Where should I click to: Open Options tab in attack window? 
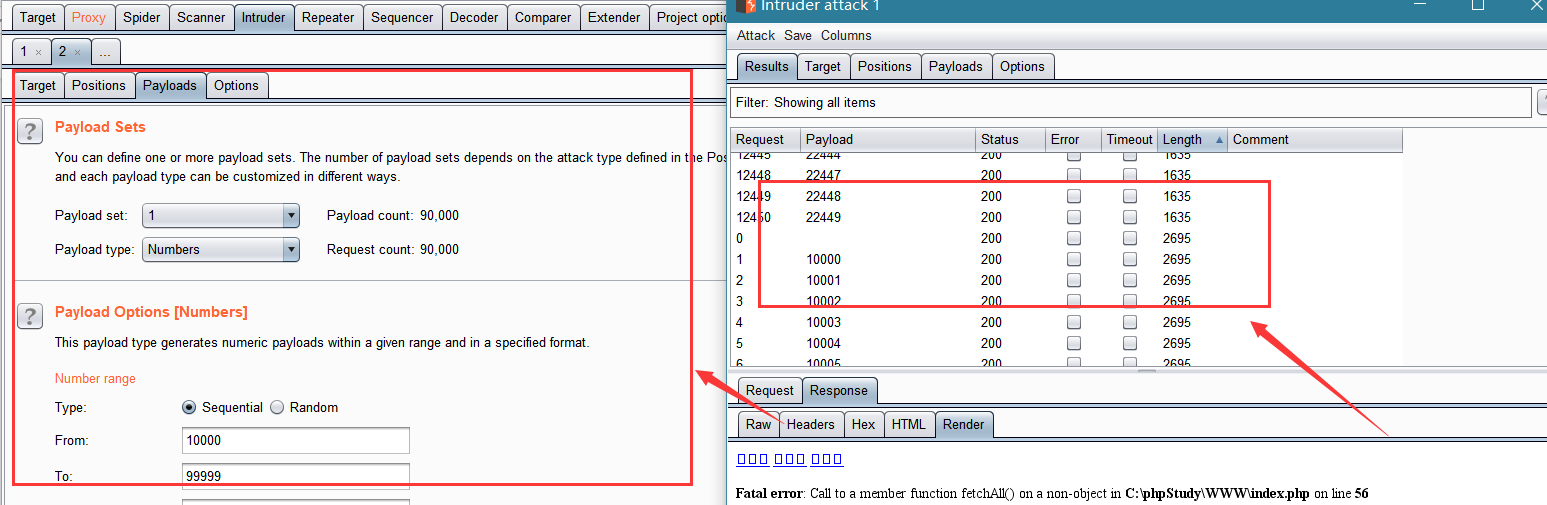pyautogui.click(x=1022, y=66)
